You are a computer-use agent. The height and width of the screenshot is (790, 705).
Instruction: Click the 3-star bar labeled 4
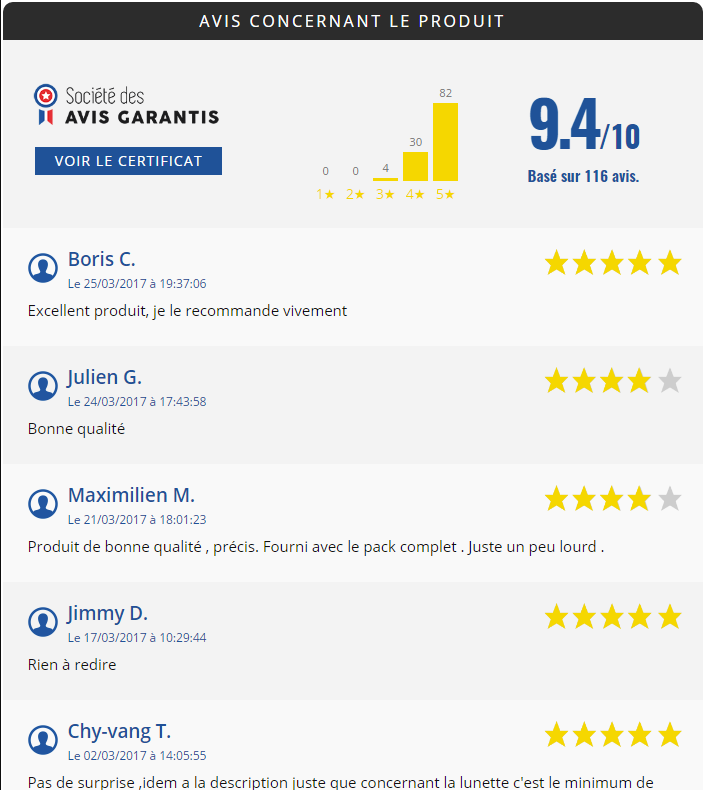point(385,178)
